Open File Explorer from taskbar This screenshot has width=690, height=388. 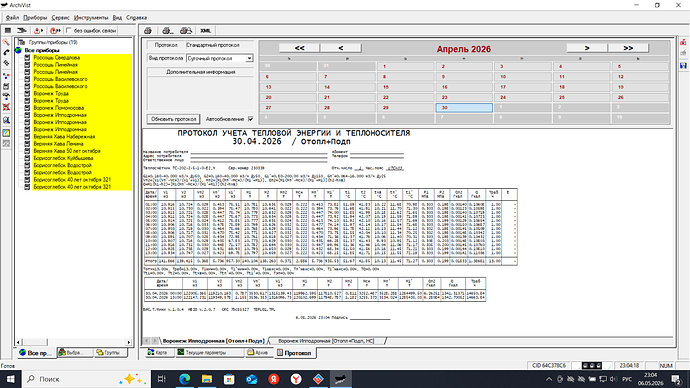pos(207,379)
